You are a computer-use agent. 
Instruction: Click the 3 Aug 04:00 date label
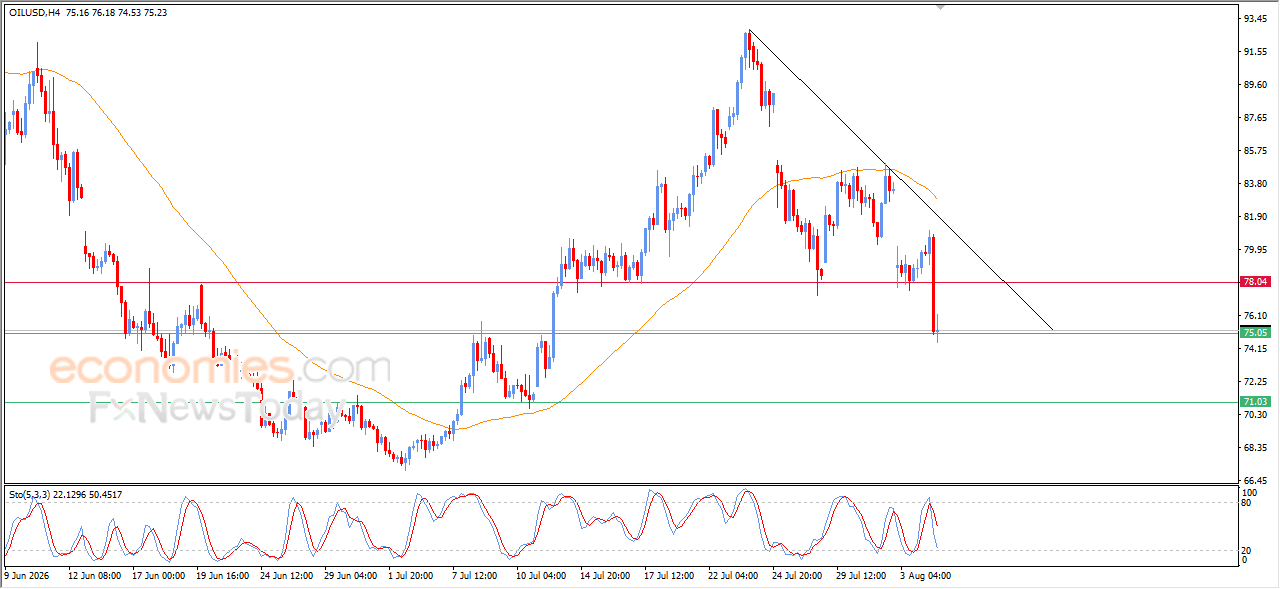(923, 576)
